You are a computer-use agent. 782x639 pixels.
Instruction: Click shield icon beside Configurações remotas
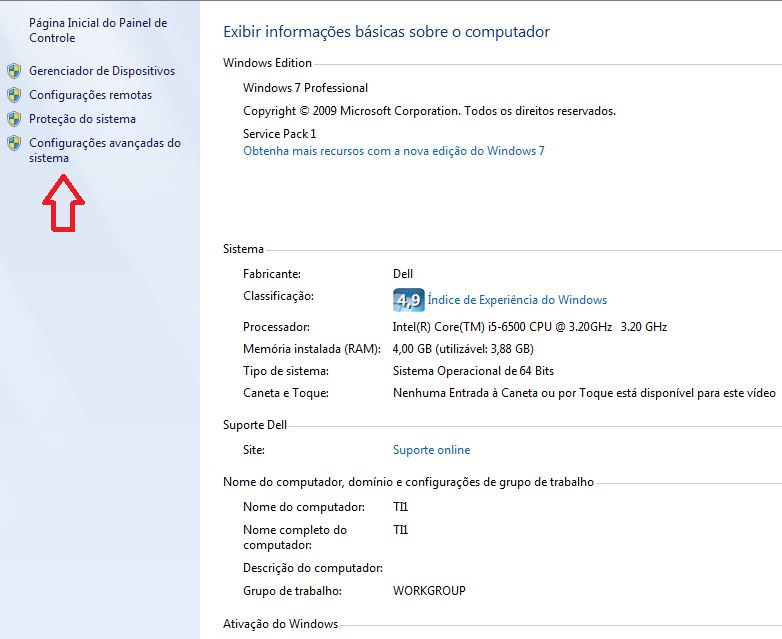14,95
